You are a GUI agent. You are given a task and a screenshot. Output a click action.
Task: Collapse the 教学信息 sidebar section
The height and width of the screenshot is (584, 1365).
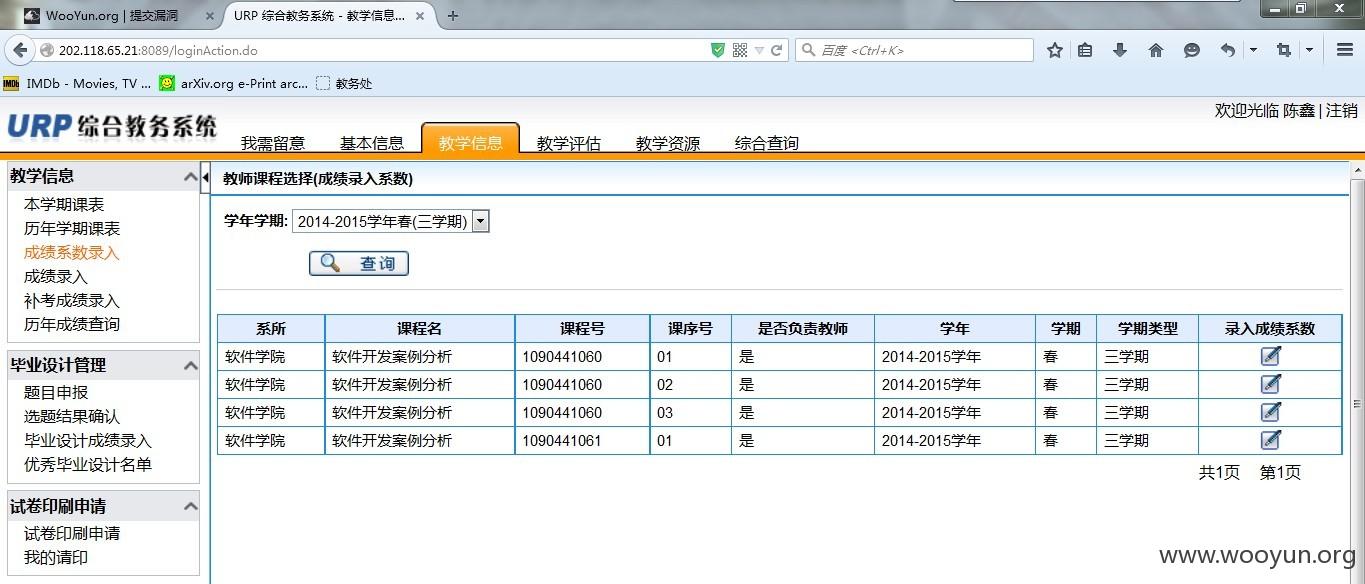click(190, 177)
